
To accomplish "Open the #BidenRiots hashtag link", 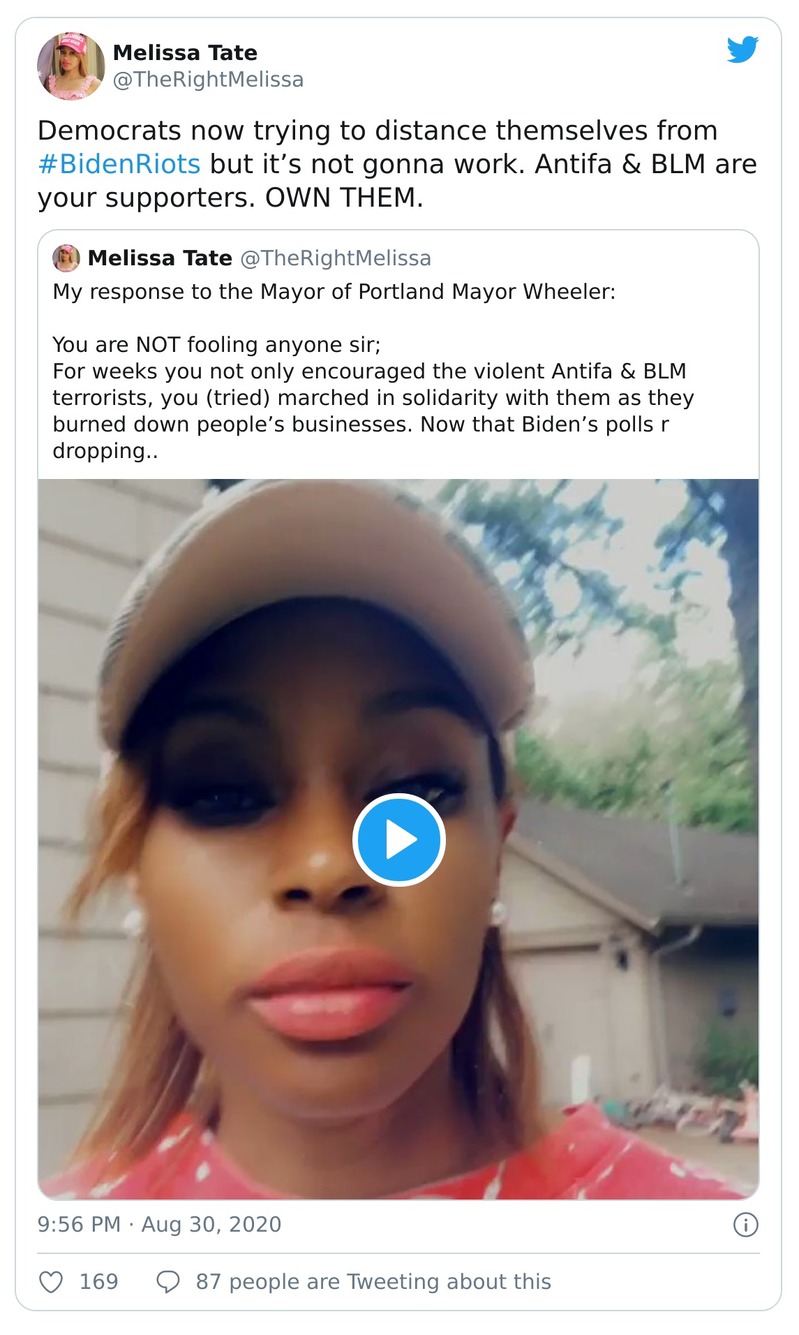I will pos(119,164).
